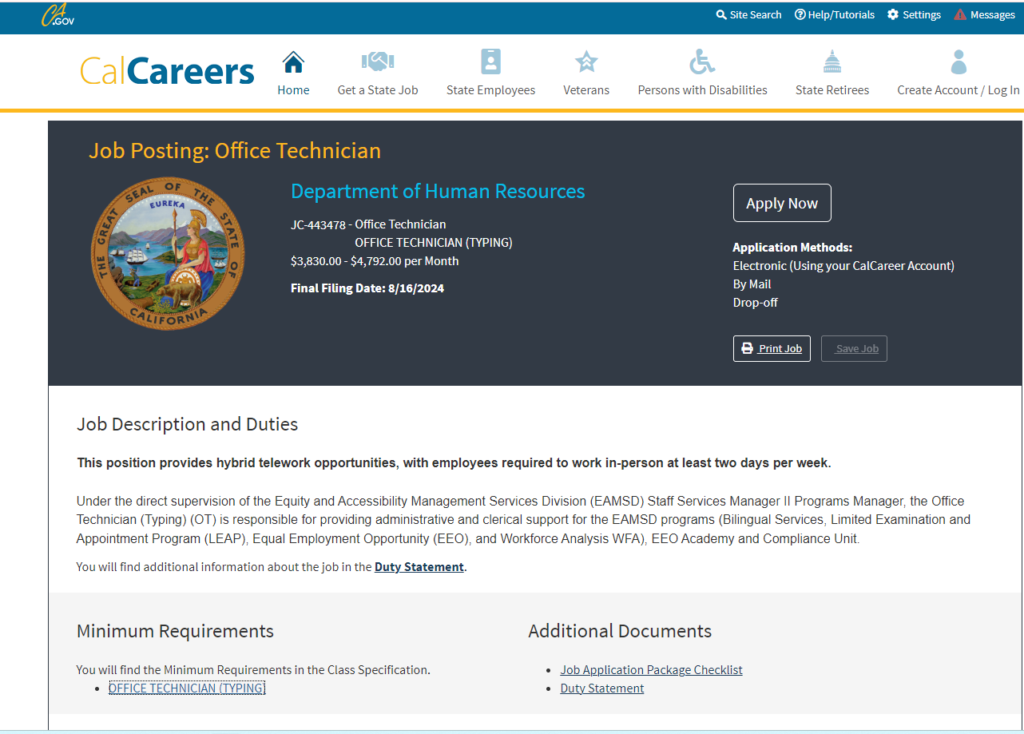Open Department of Human Resources link
1024x734 pixels.
(x=438, y=191)
